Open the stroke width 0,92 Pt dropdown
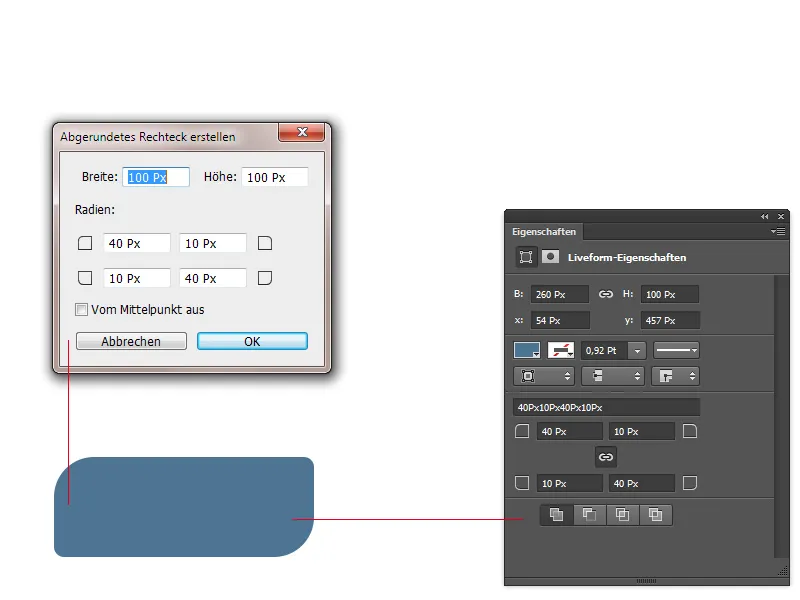Image resolution: width=800 pixels, height=600 pixels. [x=637, y=351]
